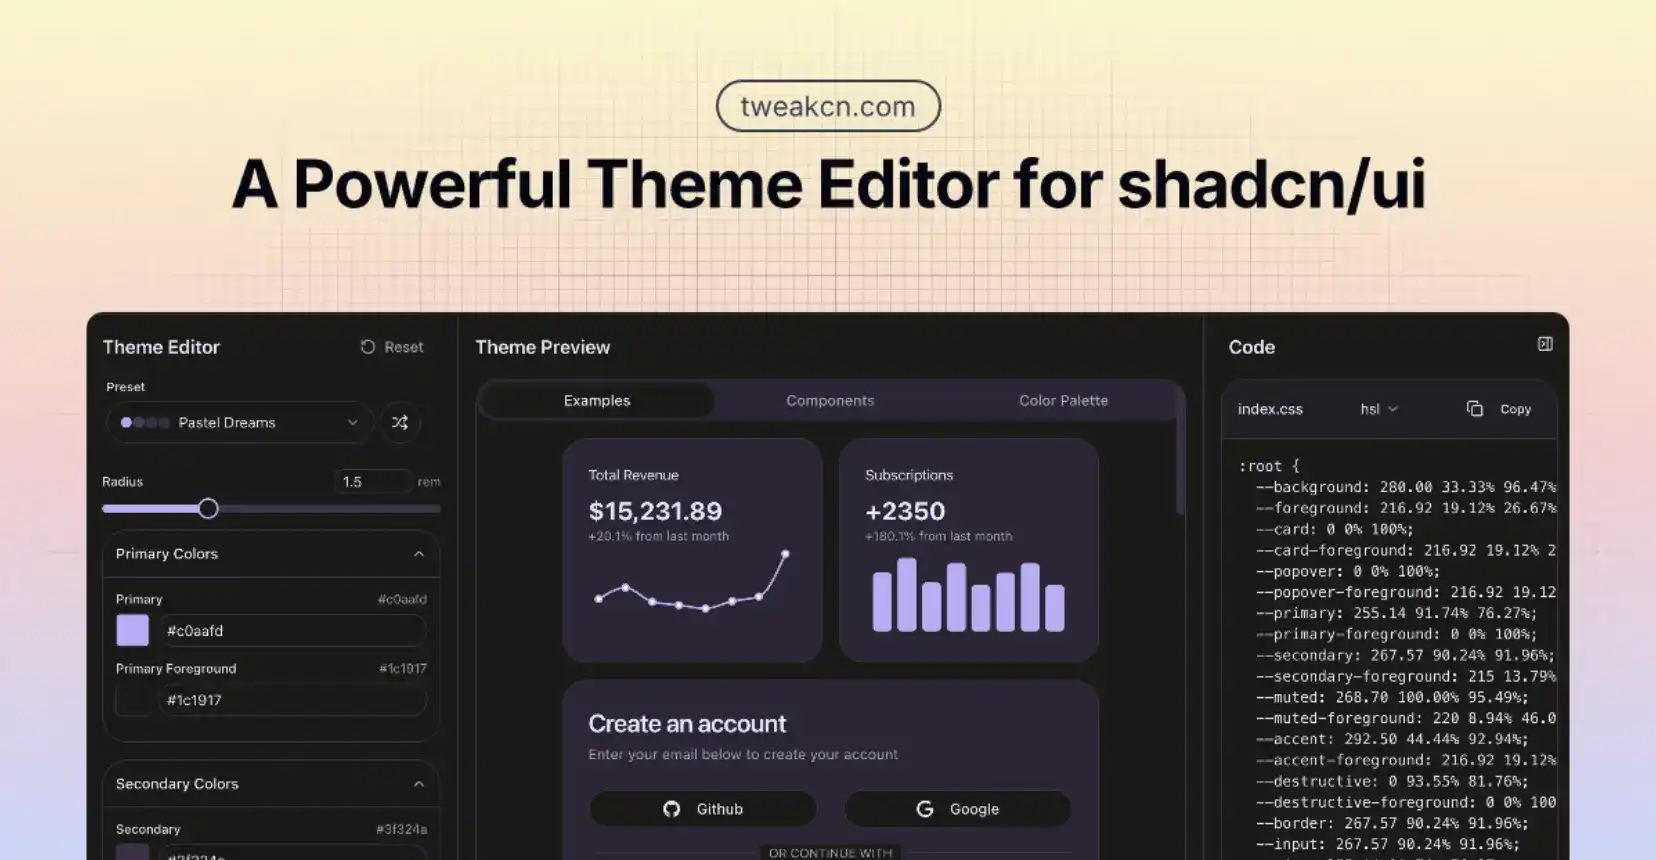Click the Google logo icon

click(925, 809)
